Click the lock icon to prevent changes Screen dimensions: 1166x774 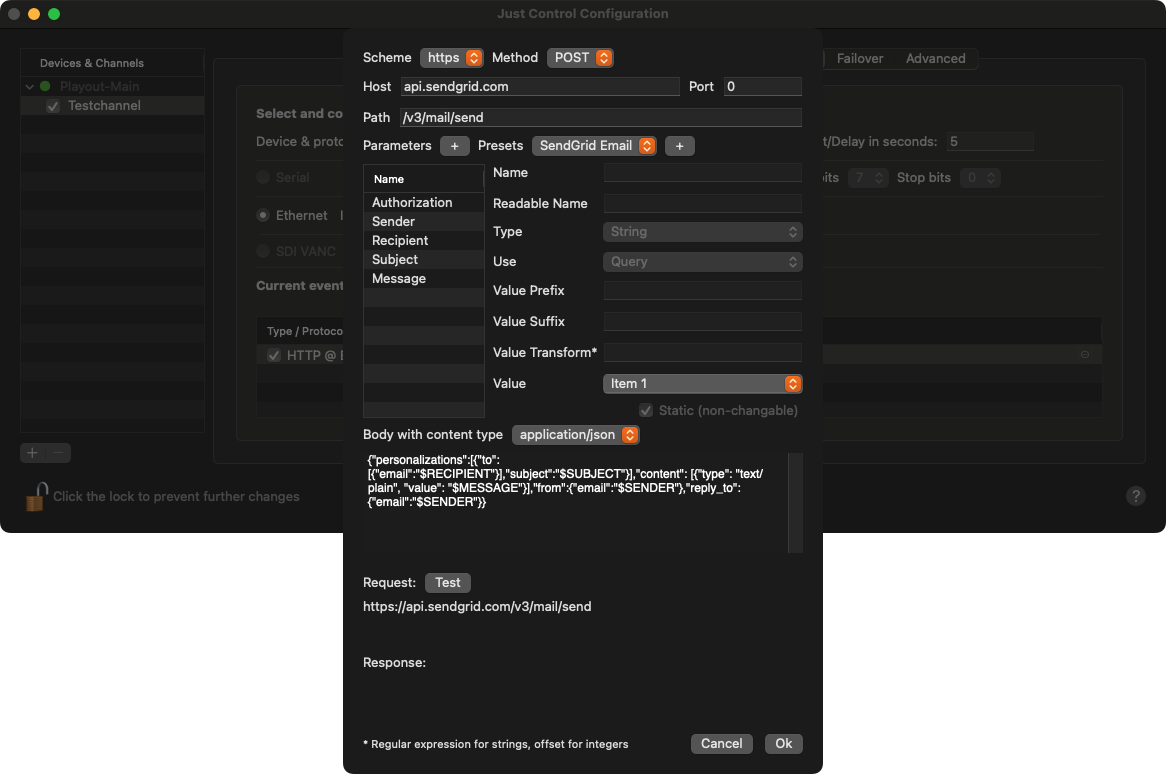[36, 497]
